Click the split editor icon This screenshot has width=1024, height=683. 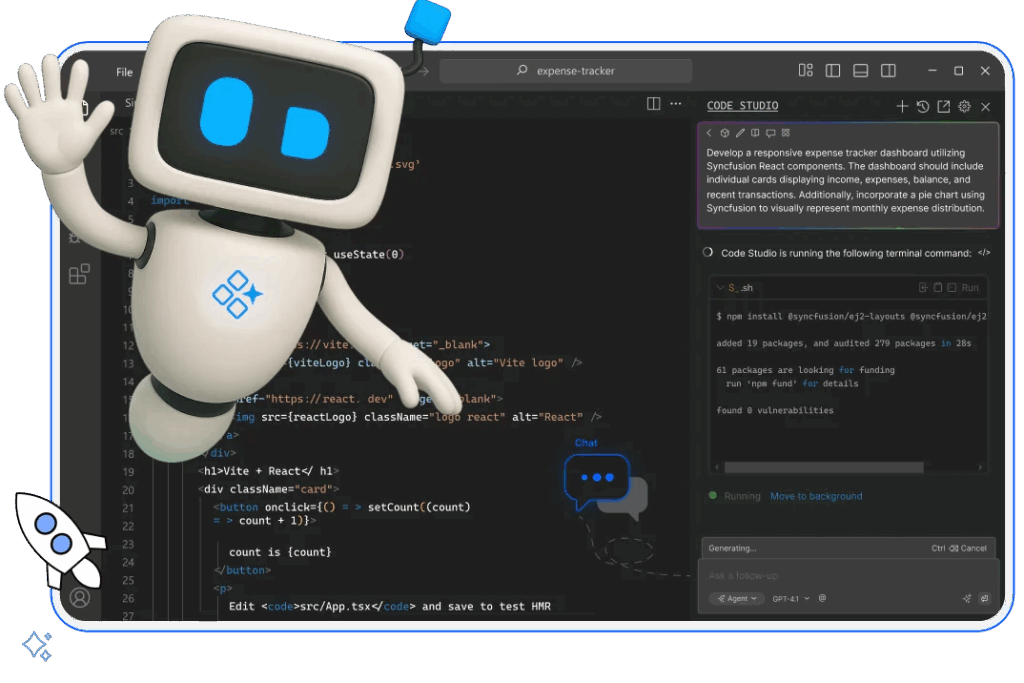tap(653, 104)
